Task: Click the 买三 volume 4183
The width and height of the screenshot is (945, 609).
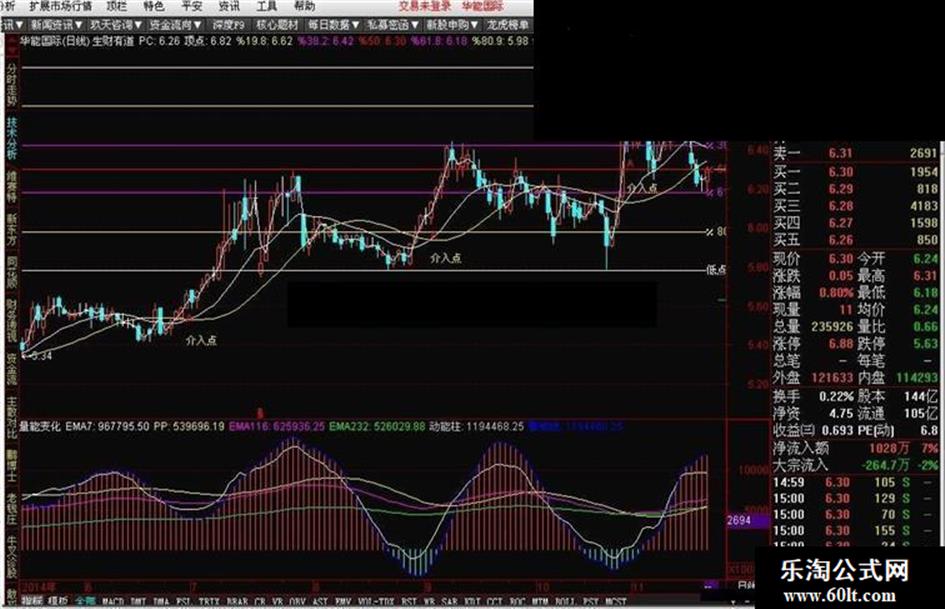Action: pos(924,206)
